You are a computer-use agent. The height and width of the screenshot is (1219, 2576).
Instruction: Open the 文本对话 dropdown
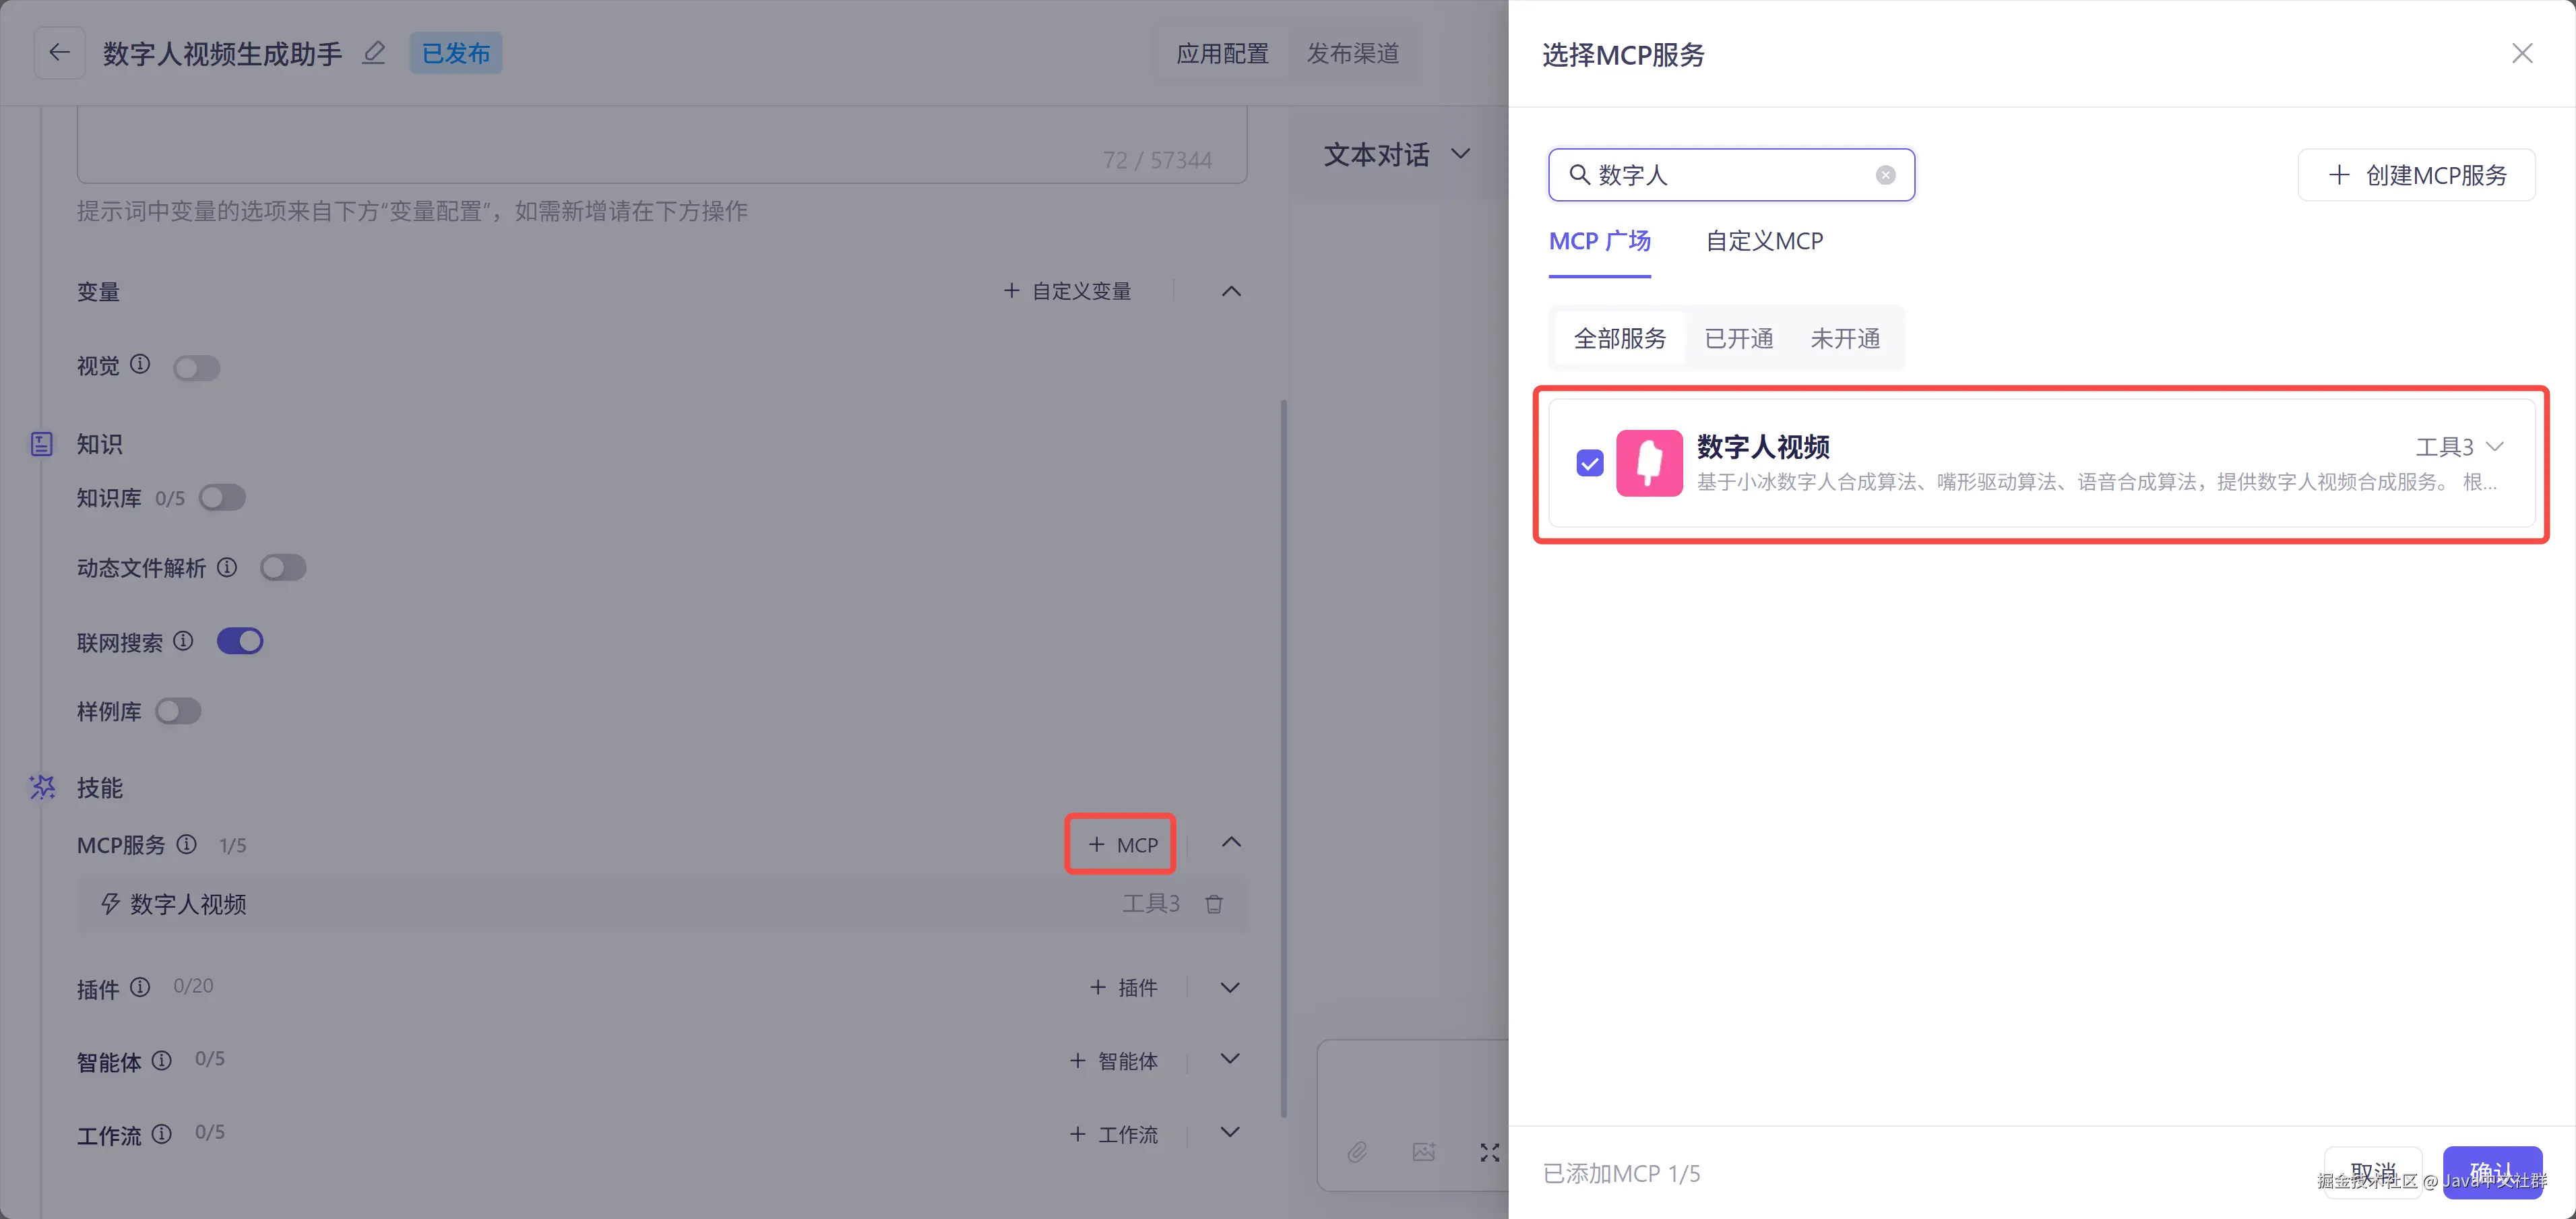(1396, 154)
